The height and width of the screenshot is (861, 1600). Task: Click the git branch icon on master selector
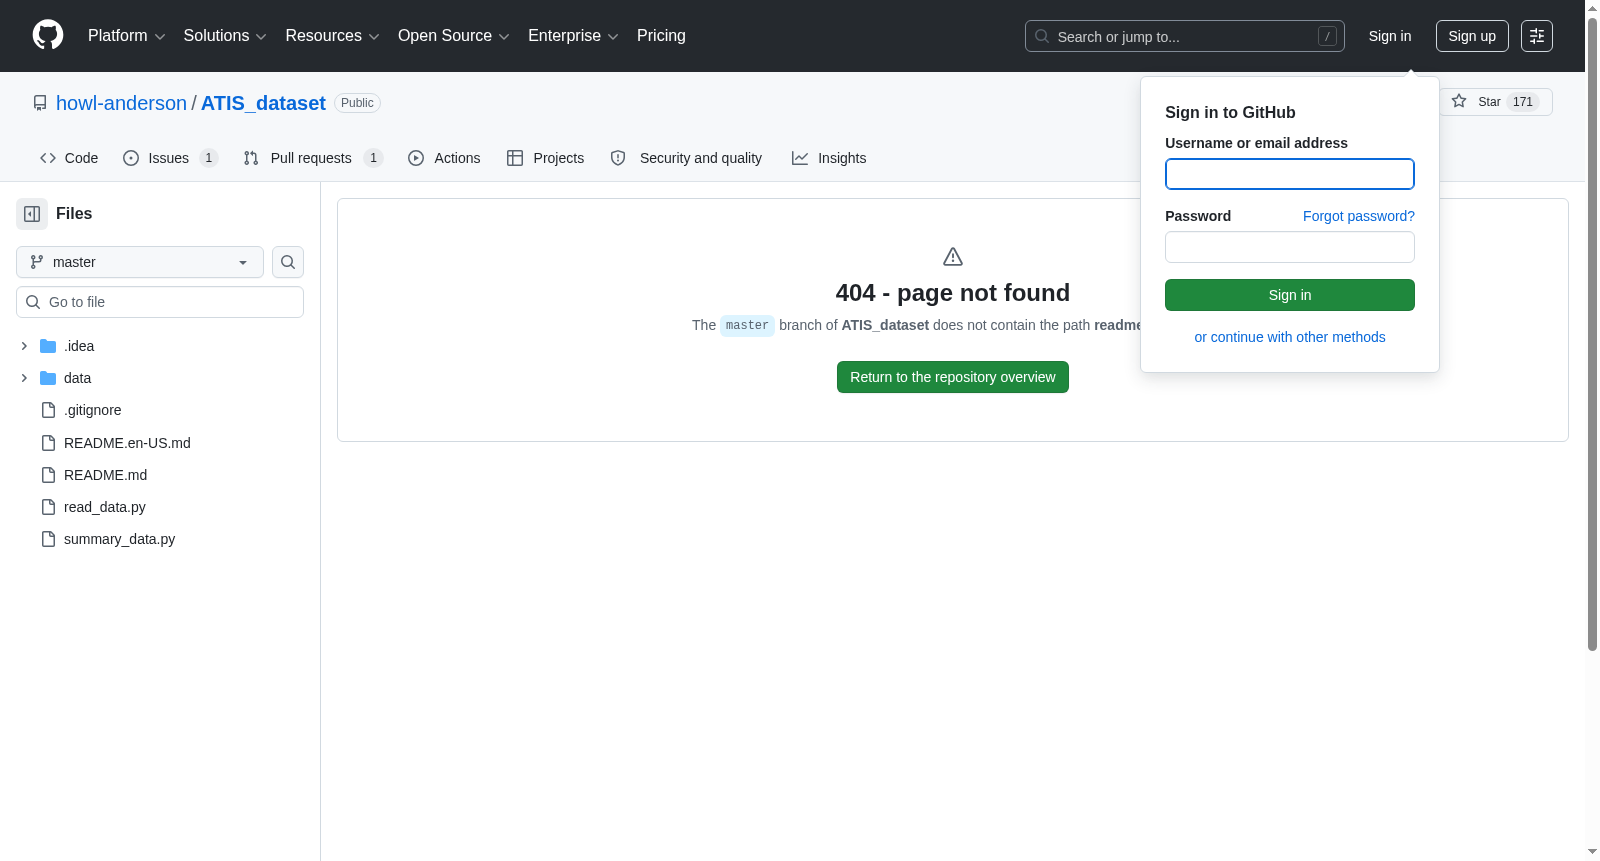pos(37,262)
